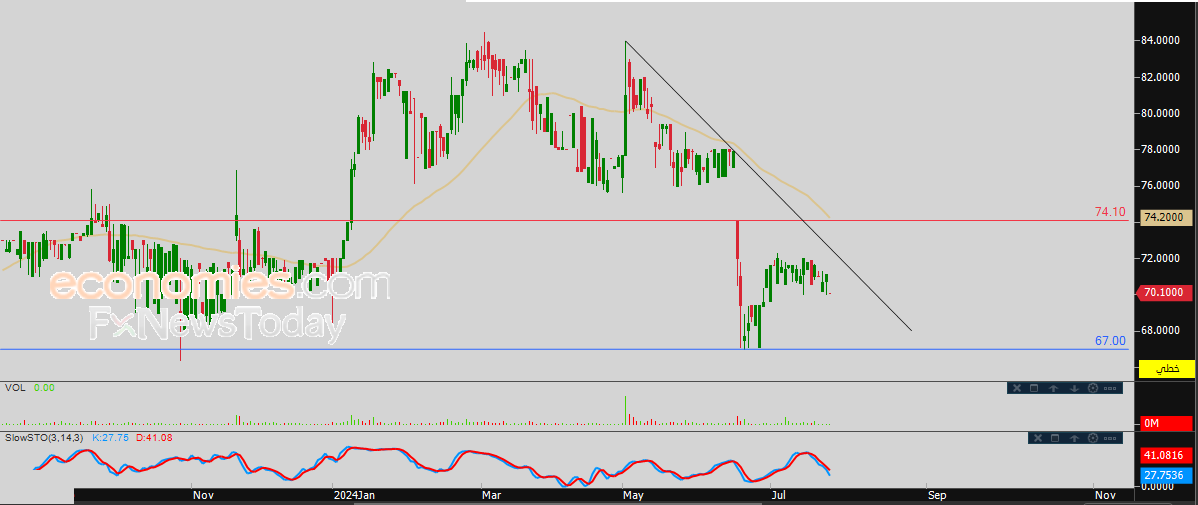Maximize the SlowSTO indicator panel
This screenshot has width=1198, height=505.
pyautogui.click(x=1054, y=438)
